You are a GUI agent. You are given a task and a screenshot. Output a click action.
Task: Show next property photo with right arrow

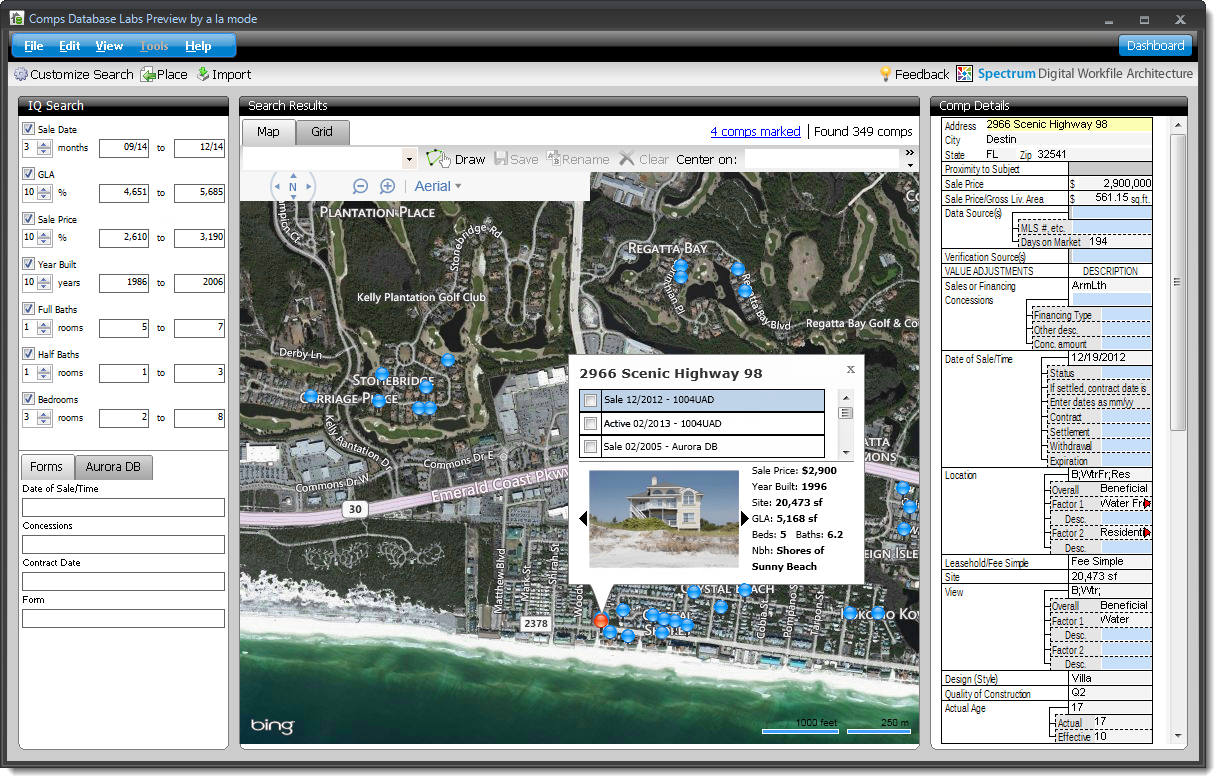[x=744, y=518]
